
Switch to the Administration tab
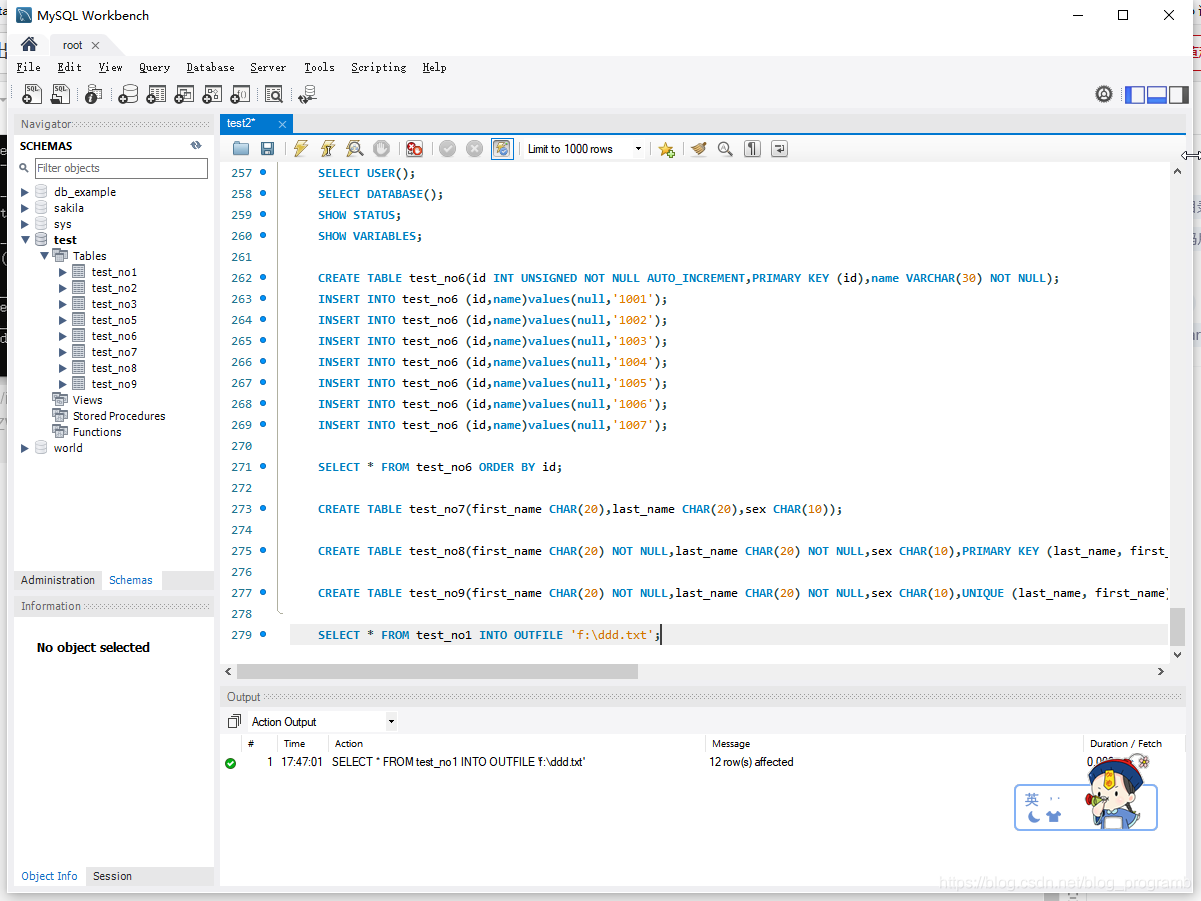click(58, 580)
